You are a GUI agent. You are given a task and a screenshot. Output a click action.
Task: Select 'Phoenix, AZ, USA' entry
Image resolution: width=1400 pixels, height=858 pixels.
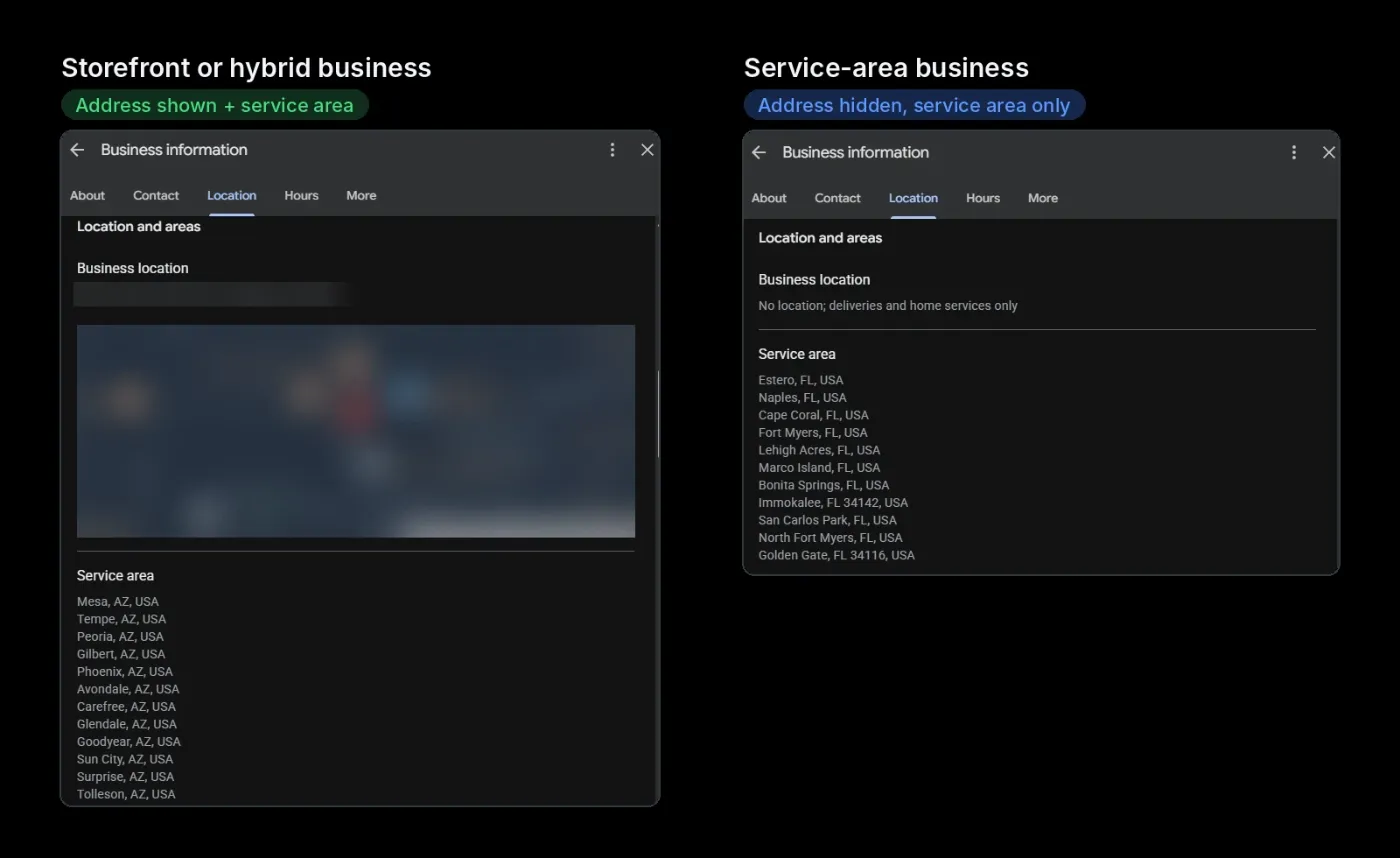(125, 672)
